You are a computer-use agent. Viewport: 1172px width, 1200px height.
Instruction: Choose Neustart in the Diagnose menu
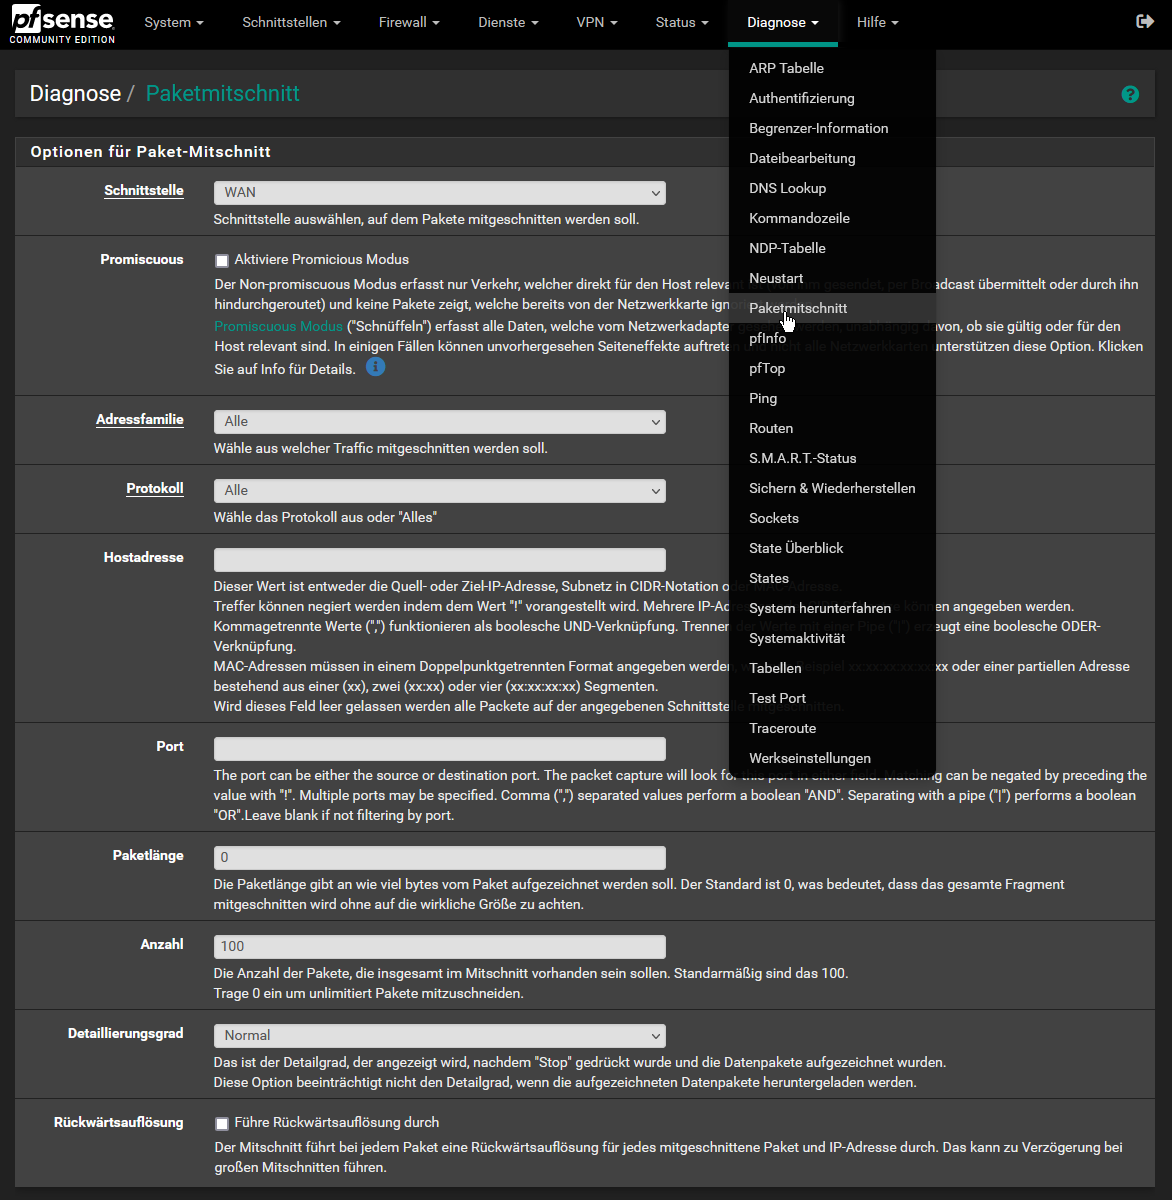click(x=832, y=278)
